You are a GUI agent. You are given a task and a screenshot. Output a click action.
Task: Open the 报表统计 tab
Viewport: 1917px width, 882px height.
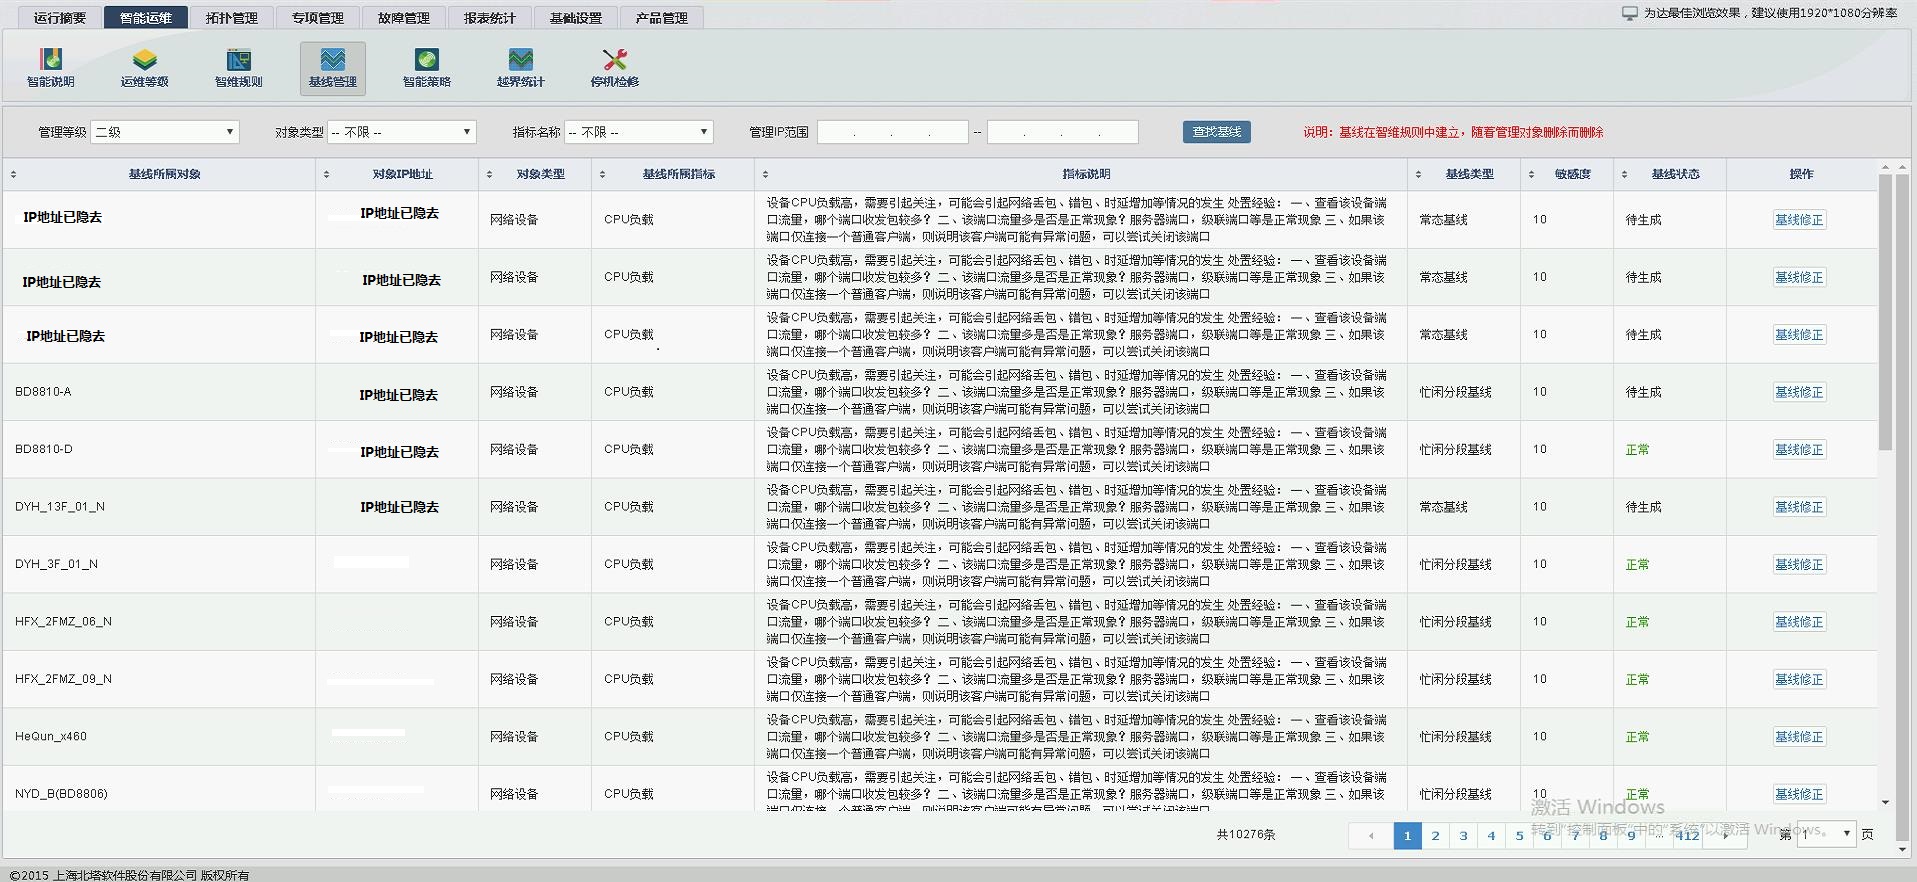pyautogui.click(x=489, y=18)
